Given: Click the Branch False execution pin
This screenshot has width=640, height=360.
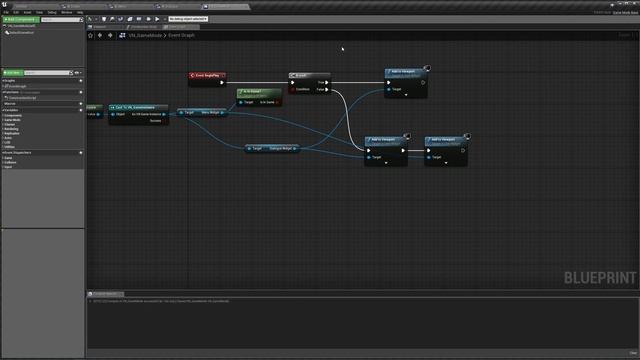Looking at the screenshot, I should [x=327, y=89].
